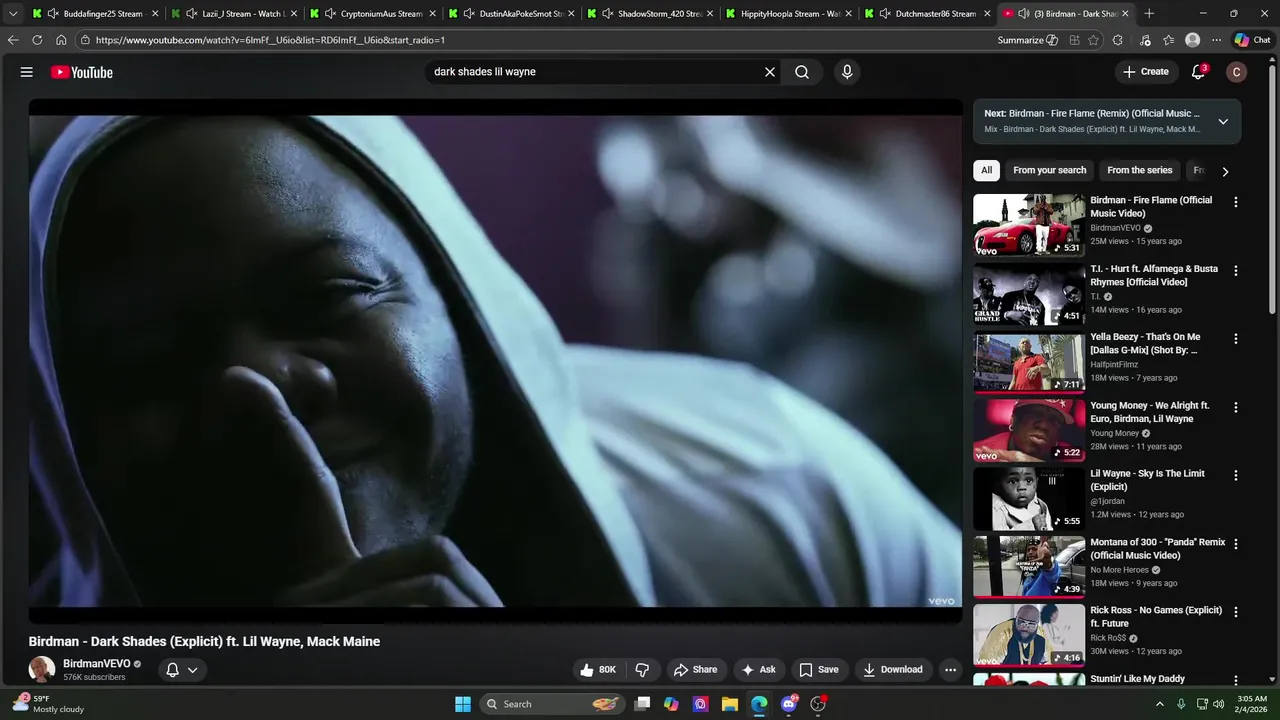
Task: Open the YouTube guide hamburger menu
Action: tap(27, 72)
